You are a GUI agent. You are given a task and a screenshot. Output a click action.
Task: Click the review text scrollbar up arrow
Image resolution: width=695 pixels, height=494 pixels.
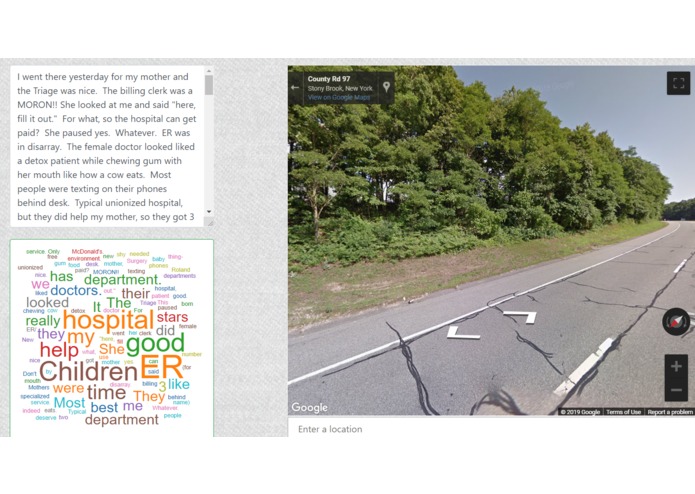point(209,71)
